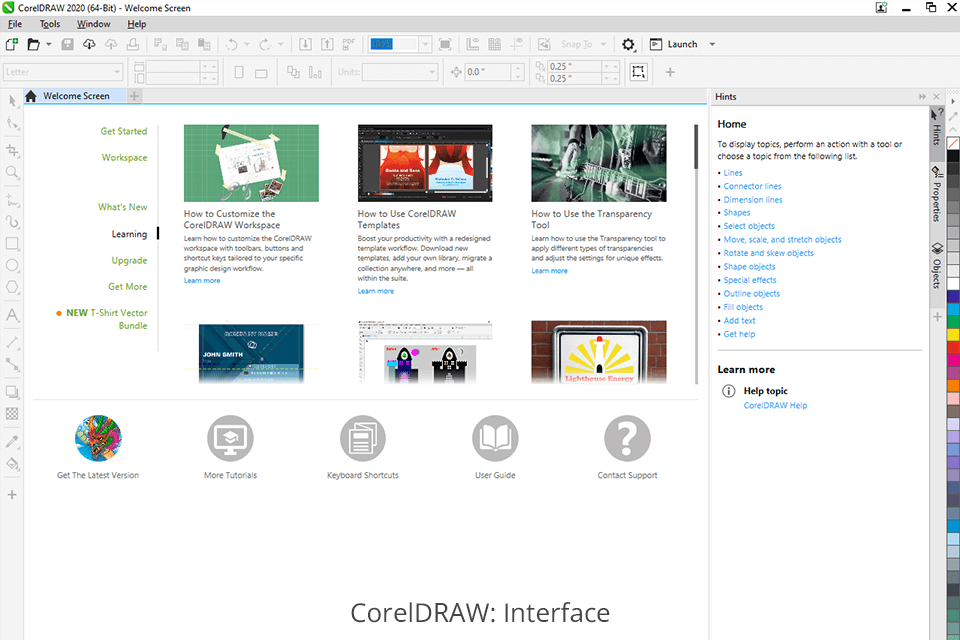Click Learn more under Transparency Tool
The image size is (960, 640).
[x=549, y=271]
